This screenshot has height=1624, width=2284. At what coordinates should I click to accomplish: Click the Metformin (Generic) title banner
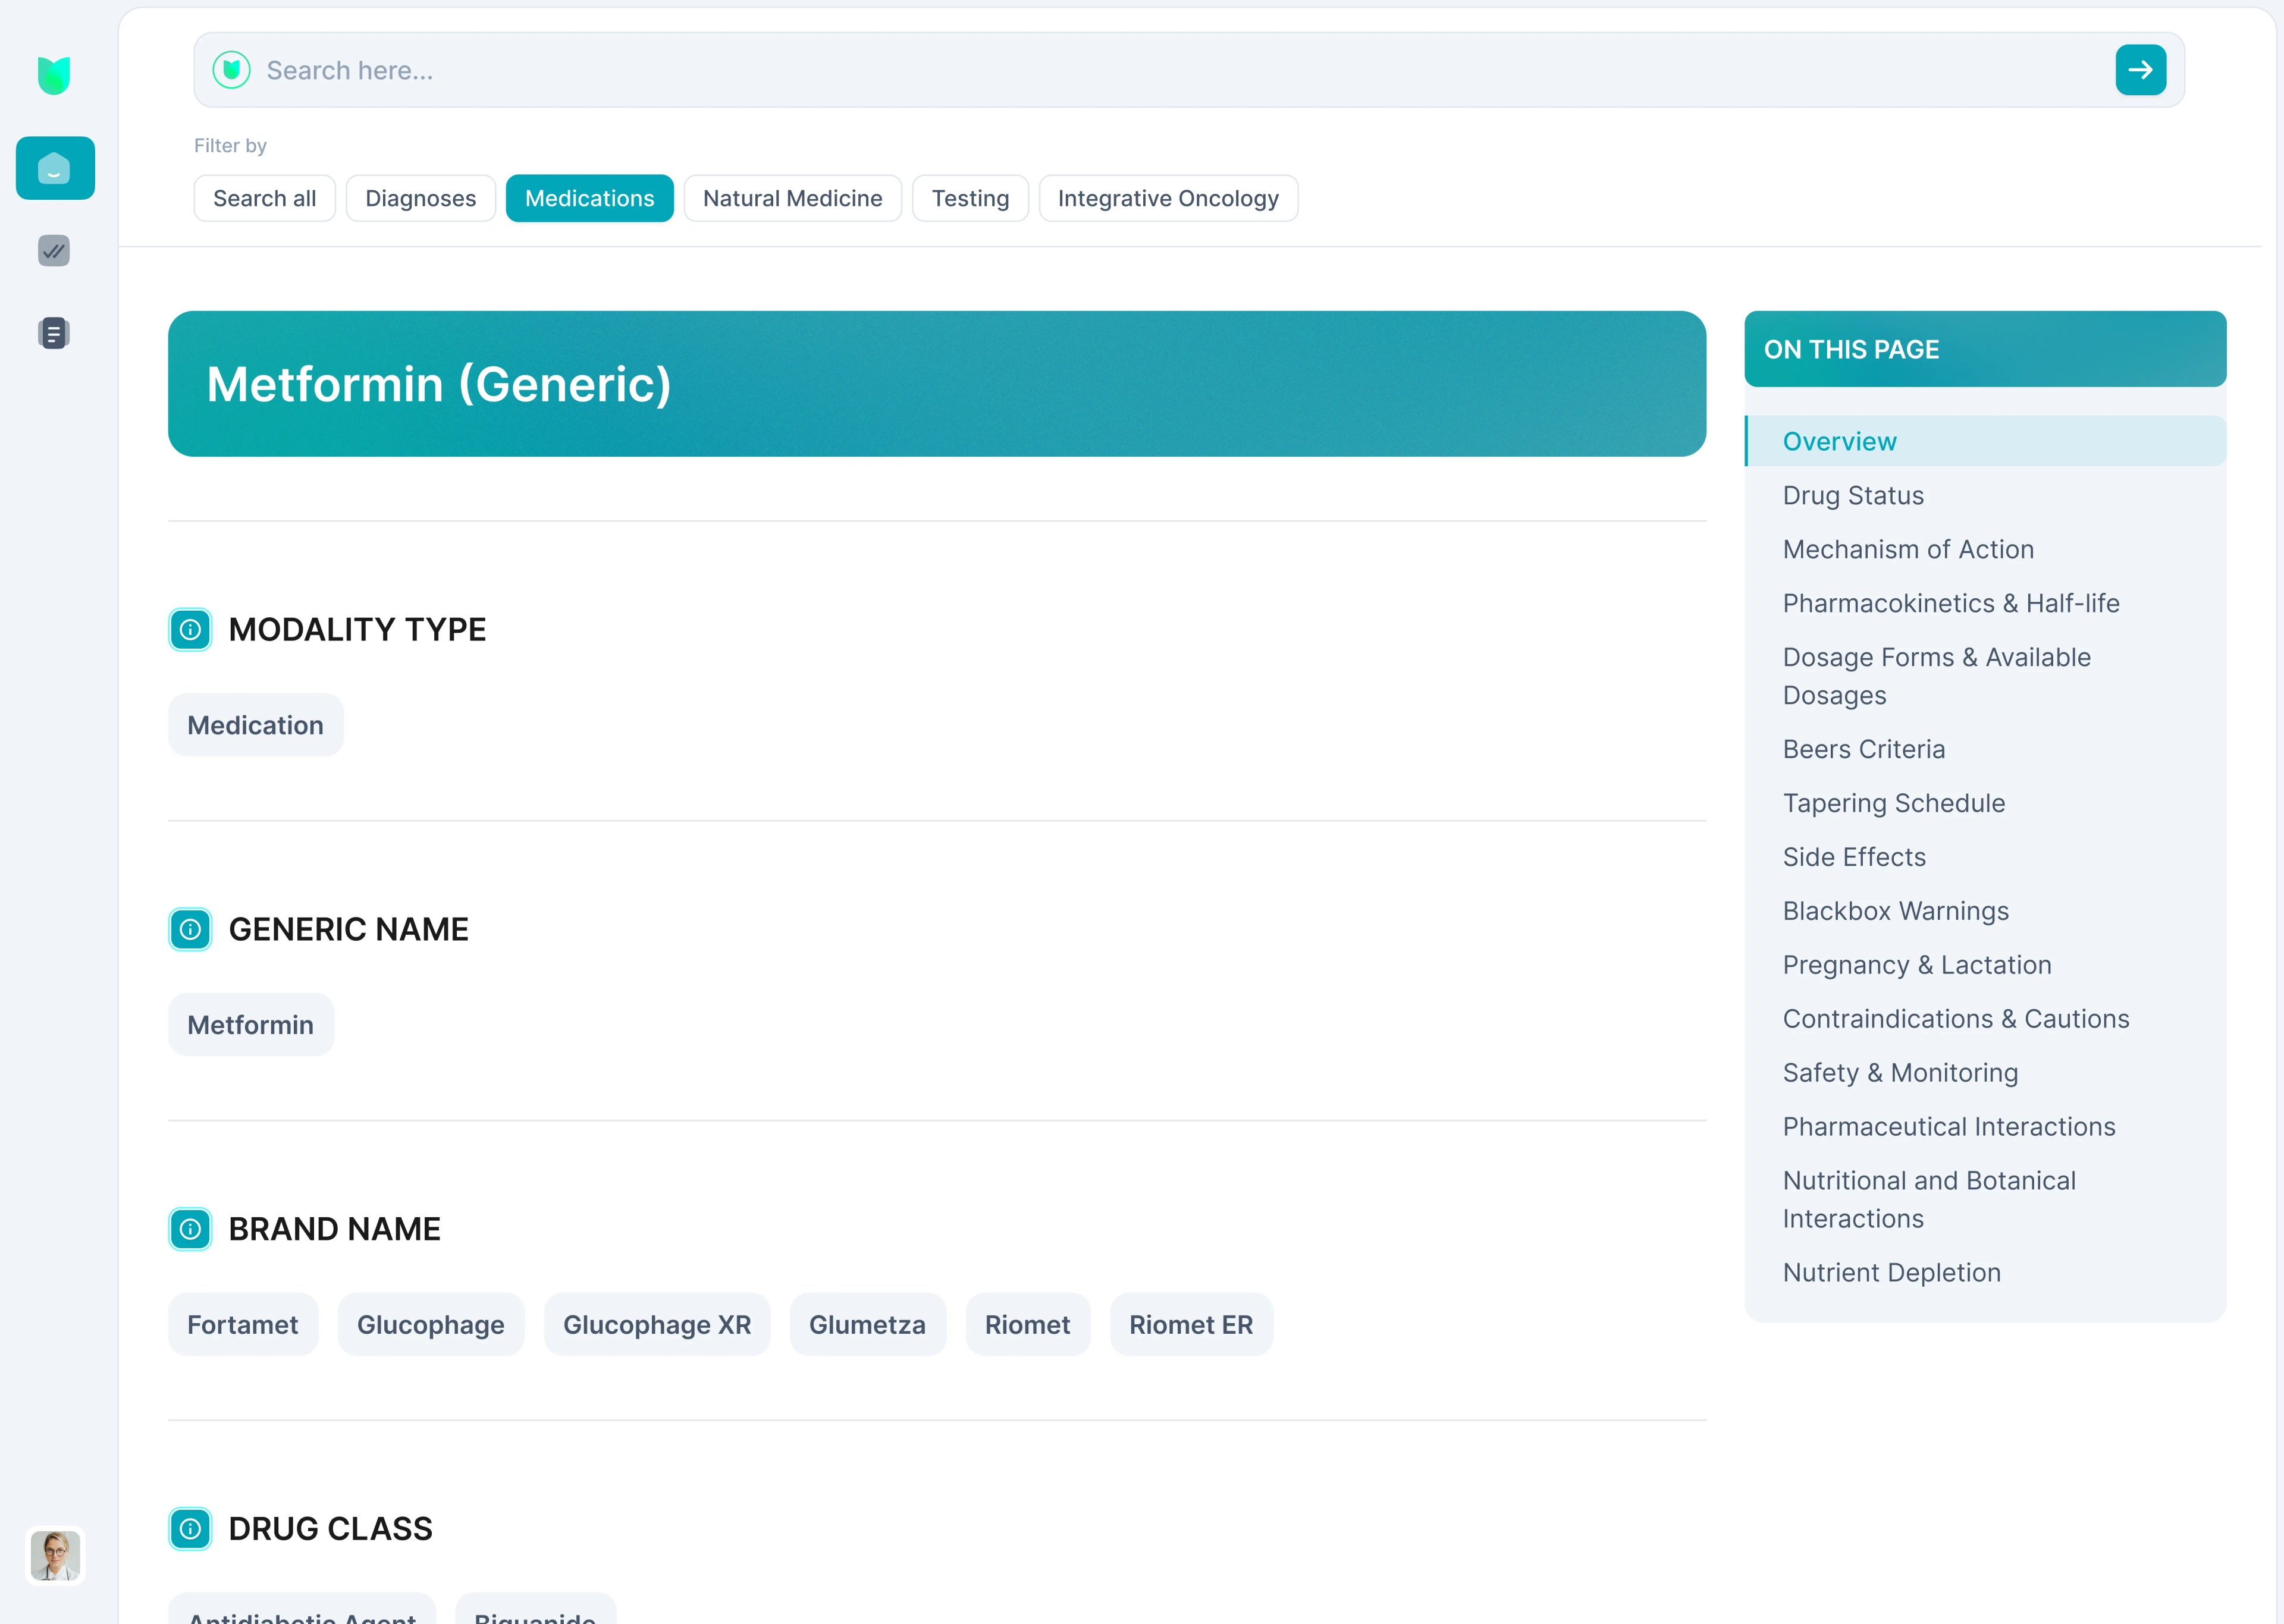pos(937,384)
